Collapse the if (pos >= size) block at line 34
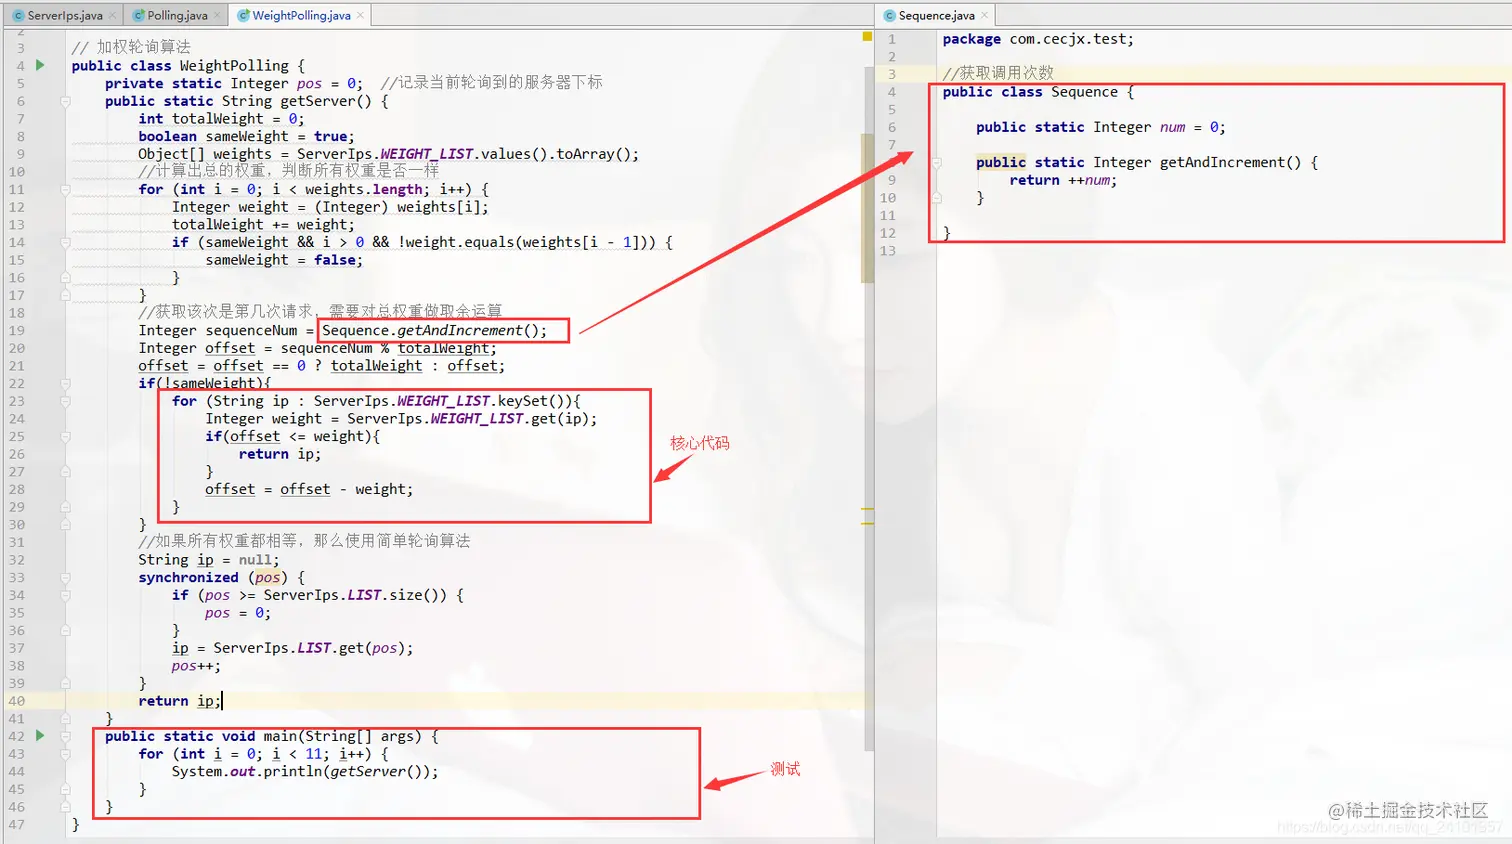Screen dimensions: 1512x844 click(x=65, y=595)
